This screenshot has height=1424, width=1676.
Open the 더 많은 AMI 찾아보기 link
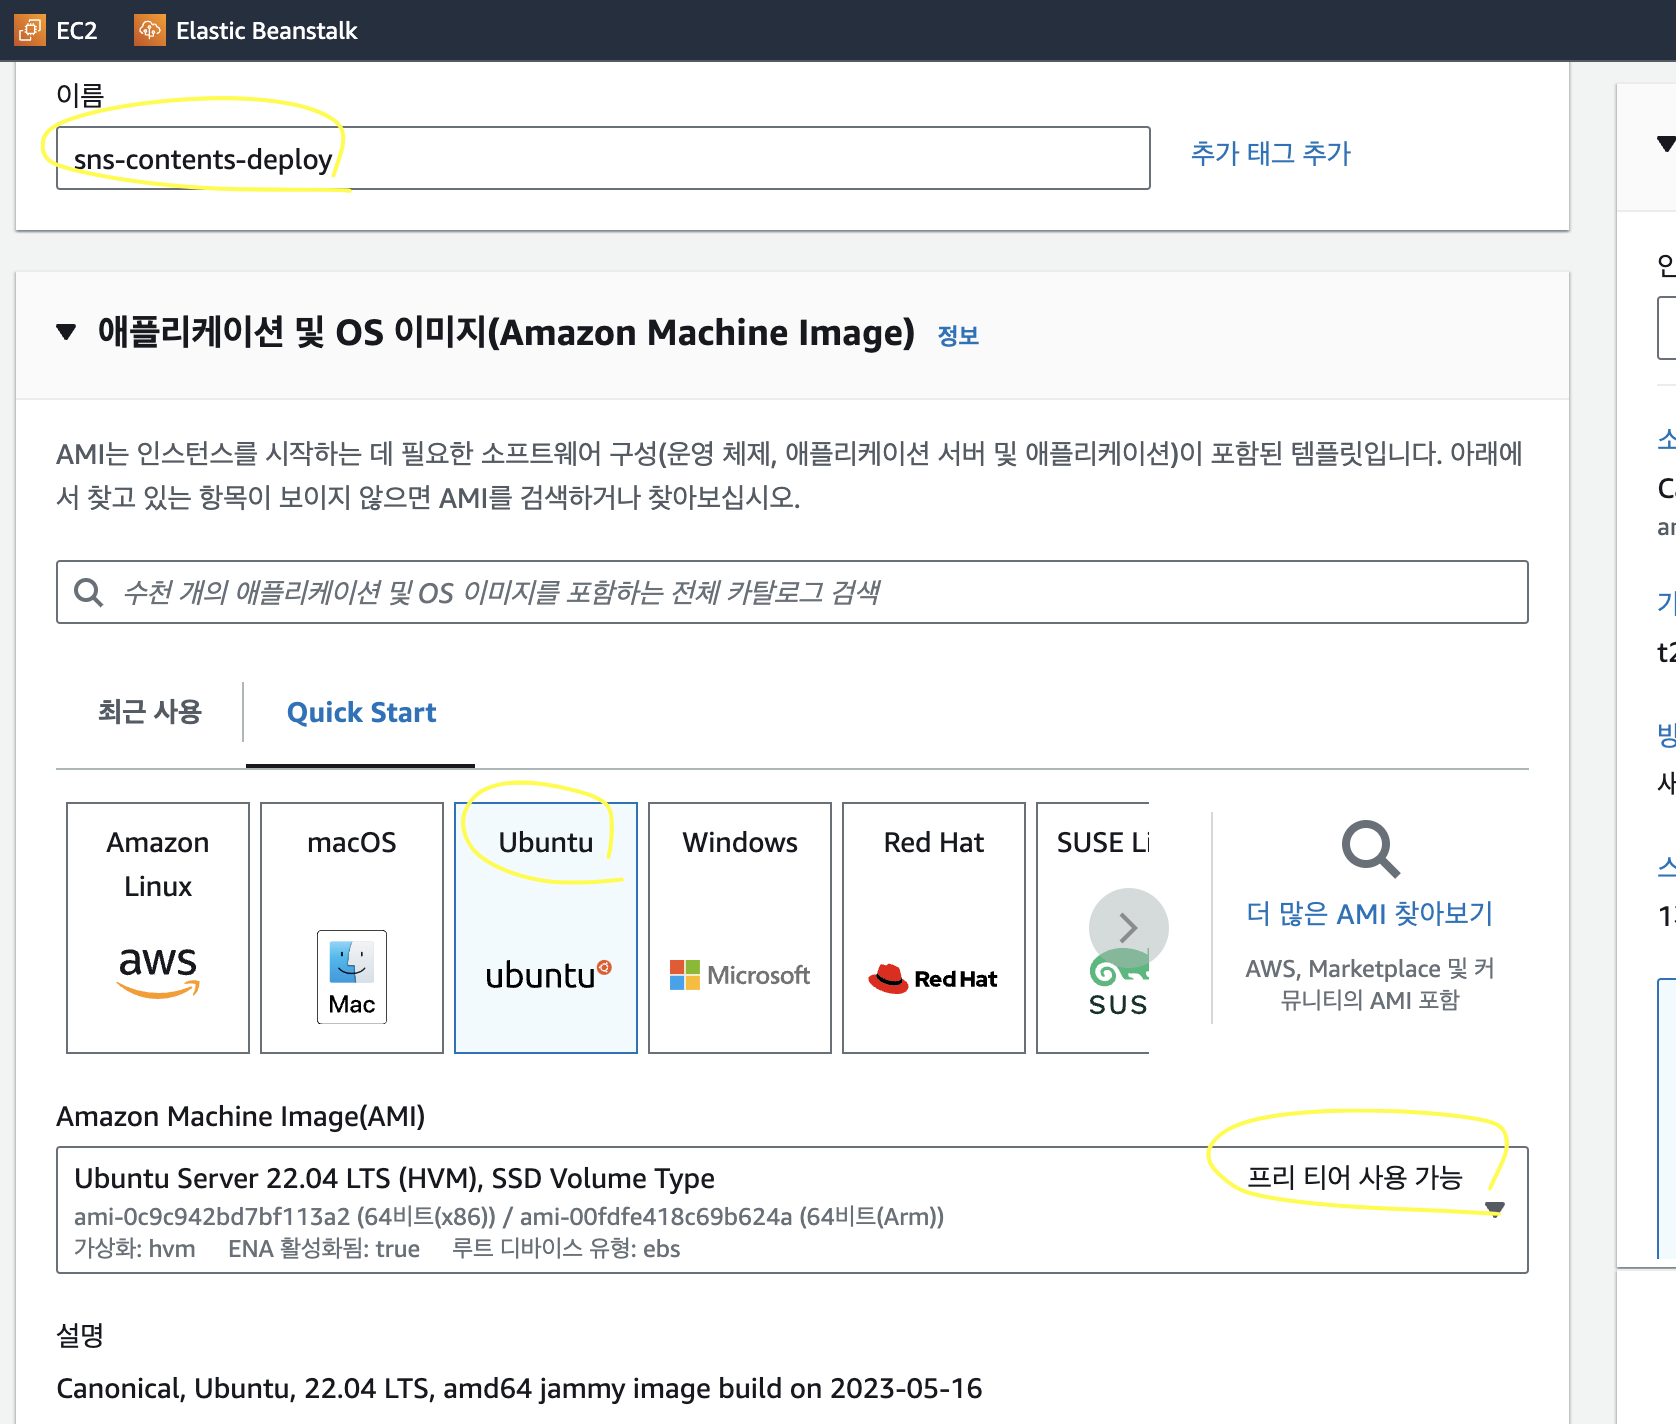tap(1369, 913)
